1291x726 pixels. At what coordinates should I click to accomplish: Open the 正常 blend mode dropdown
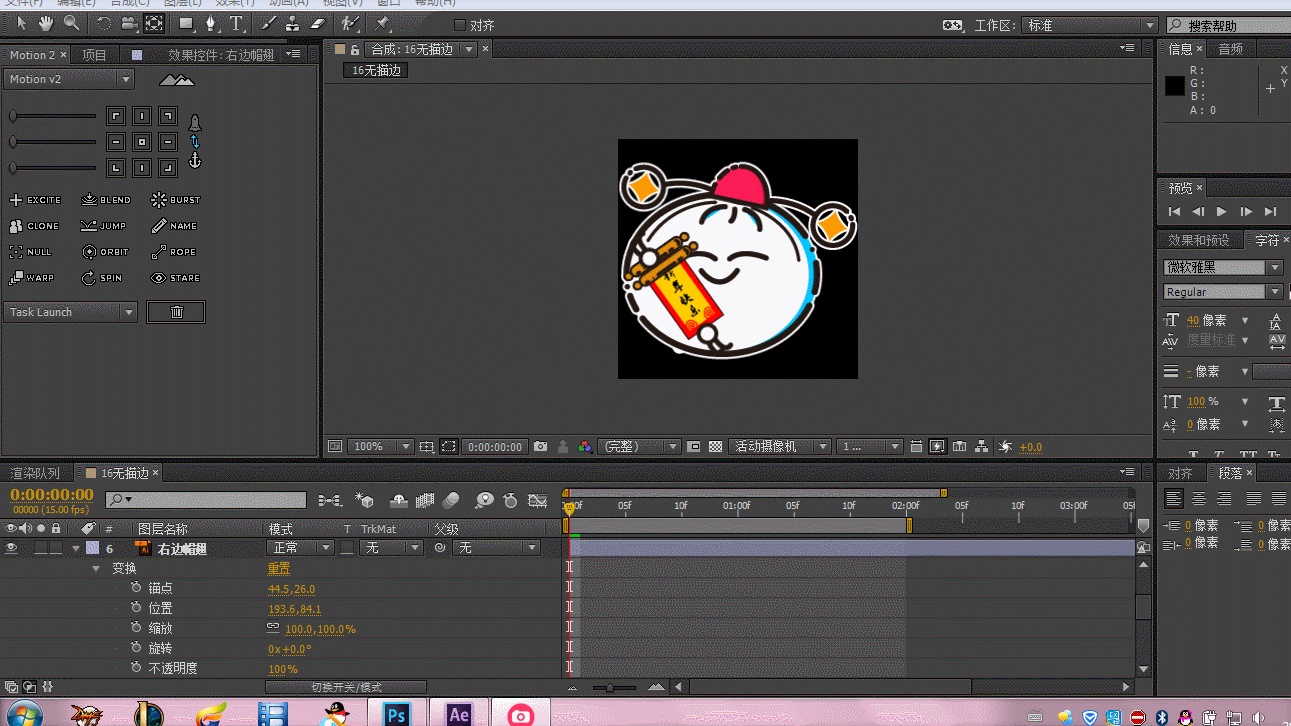tap(300, 548)
